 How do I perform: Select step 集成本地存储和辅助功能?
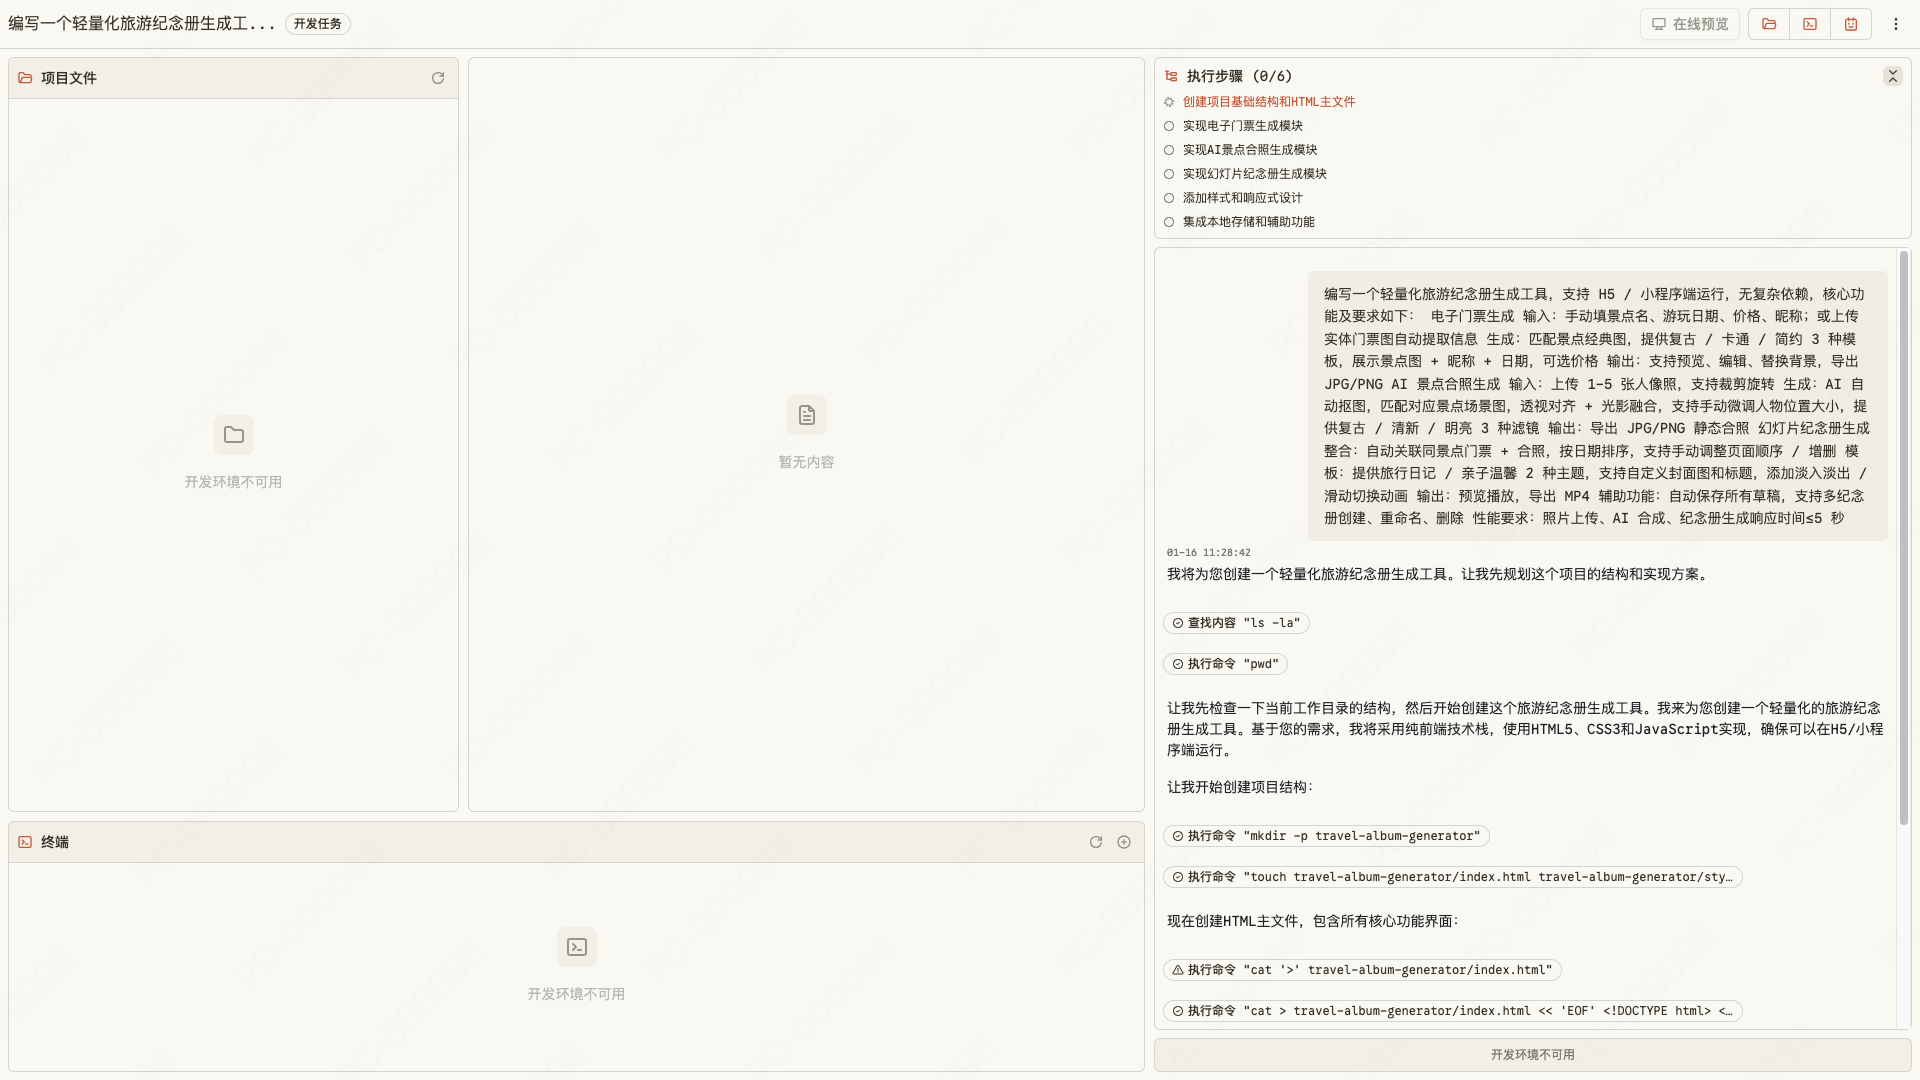[x=1248, y=222]
